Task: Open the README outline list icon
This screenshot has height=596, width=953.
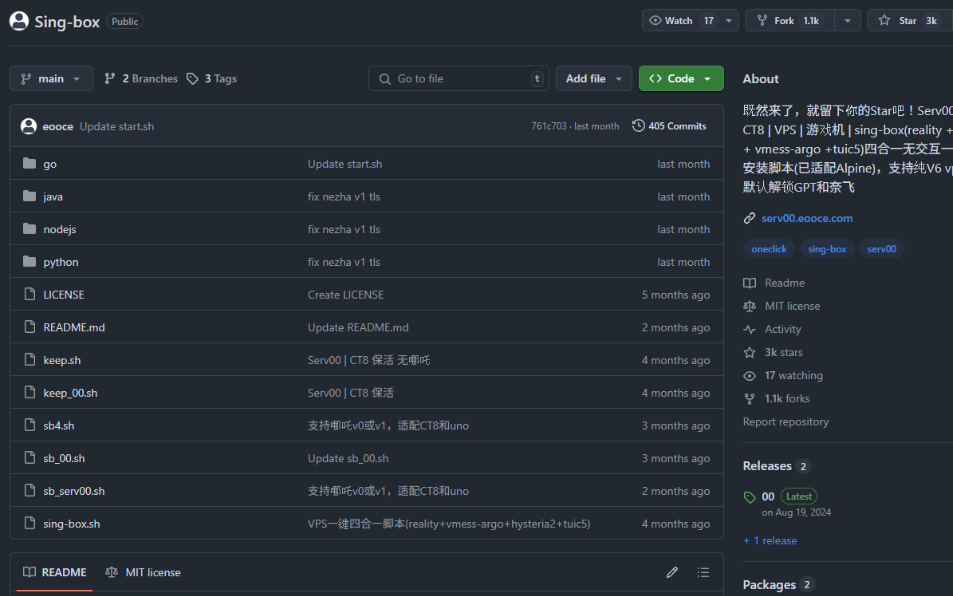Action: pos(703,572)
